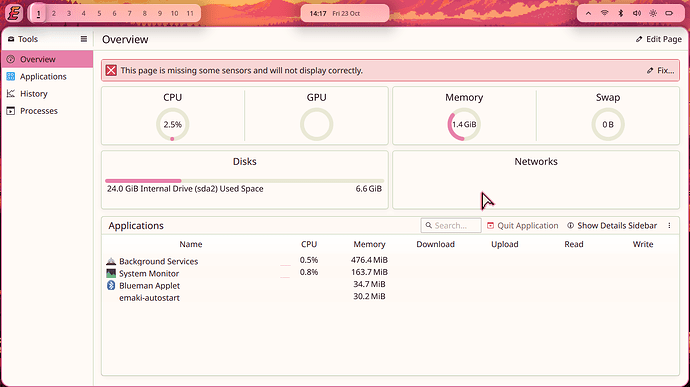690x387 pixels.
Task: Expand the system tray chevron
Action: 588,13
